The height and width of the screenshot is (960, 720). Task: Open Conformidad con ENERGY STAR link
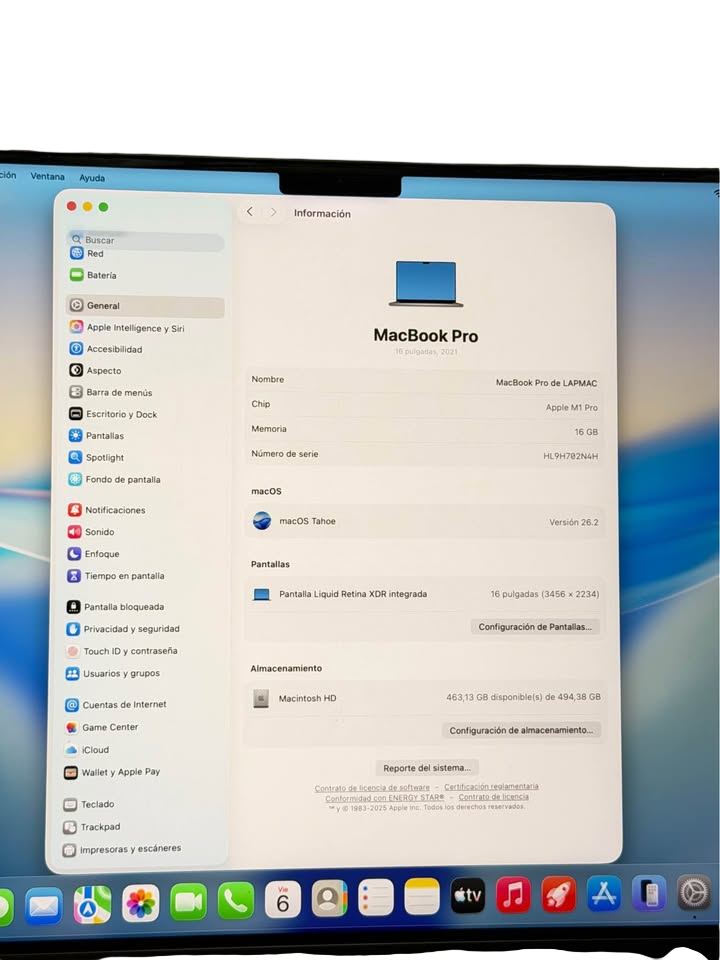tap(384, 798)
